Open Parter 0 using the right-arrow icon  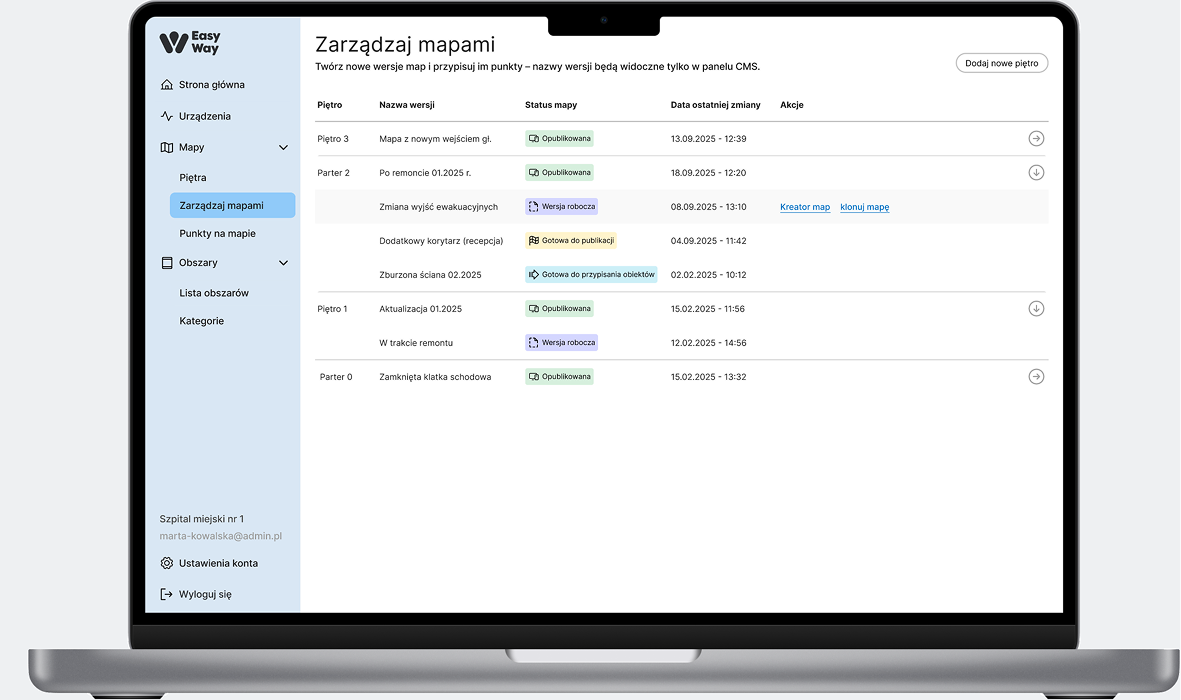click(1036, 377)
